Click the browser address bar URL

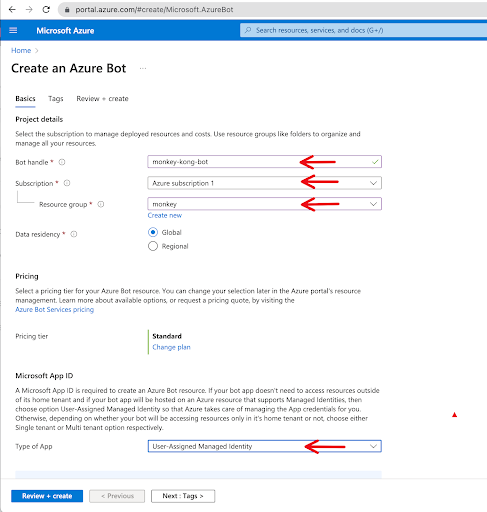click(154, 10)
